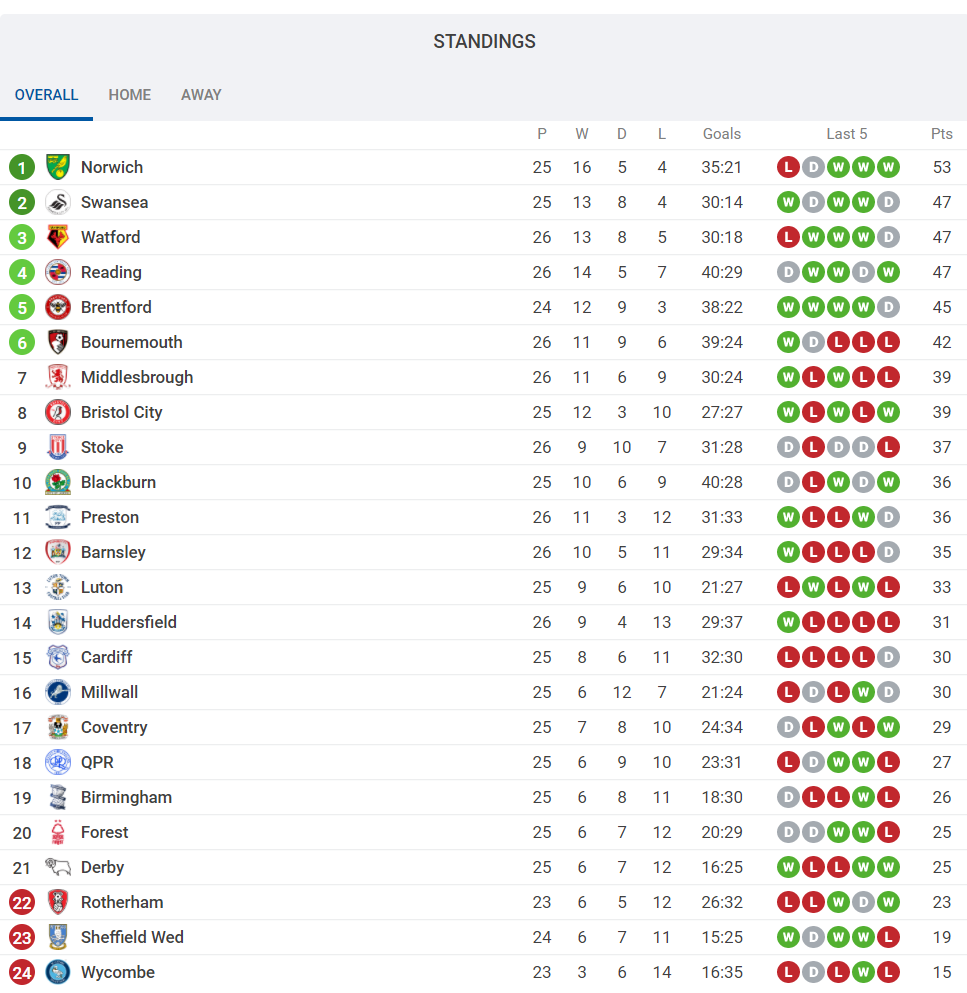Click the Watford club crest icon
Screen dimensions: 967x993
[58, 237]
